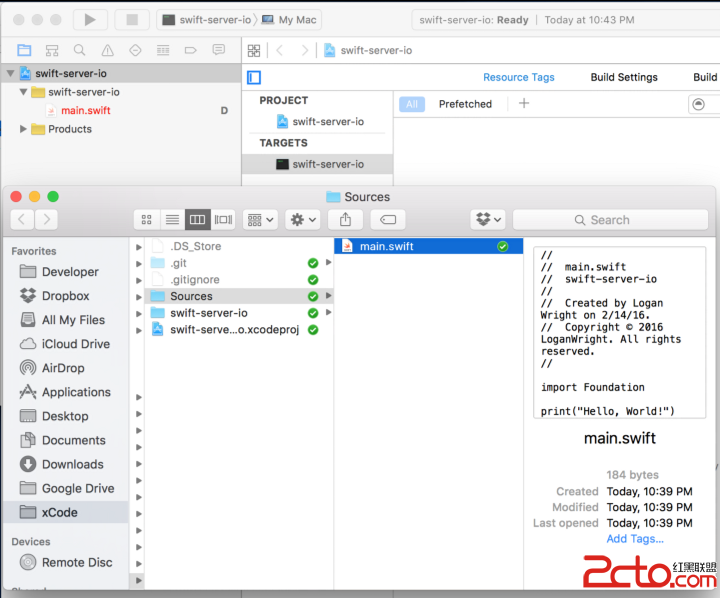Select the xcodeproj file in Finder
The image size is (720, 598).
pos(239,330)
